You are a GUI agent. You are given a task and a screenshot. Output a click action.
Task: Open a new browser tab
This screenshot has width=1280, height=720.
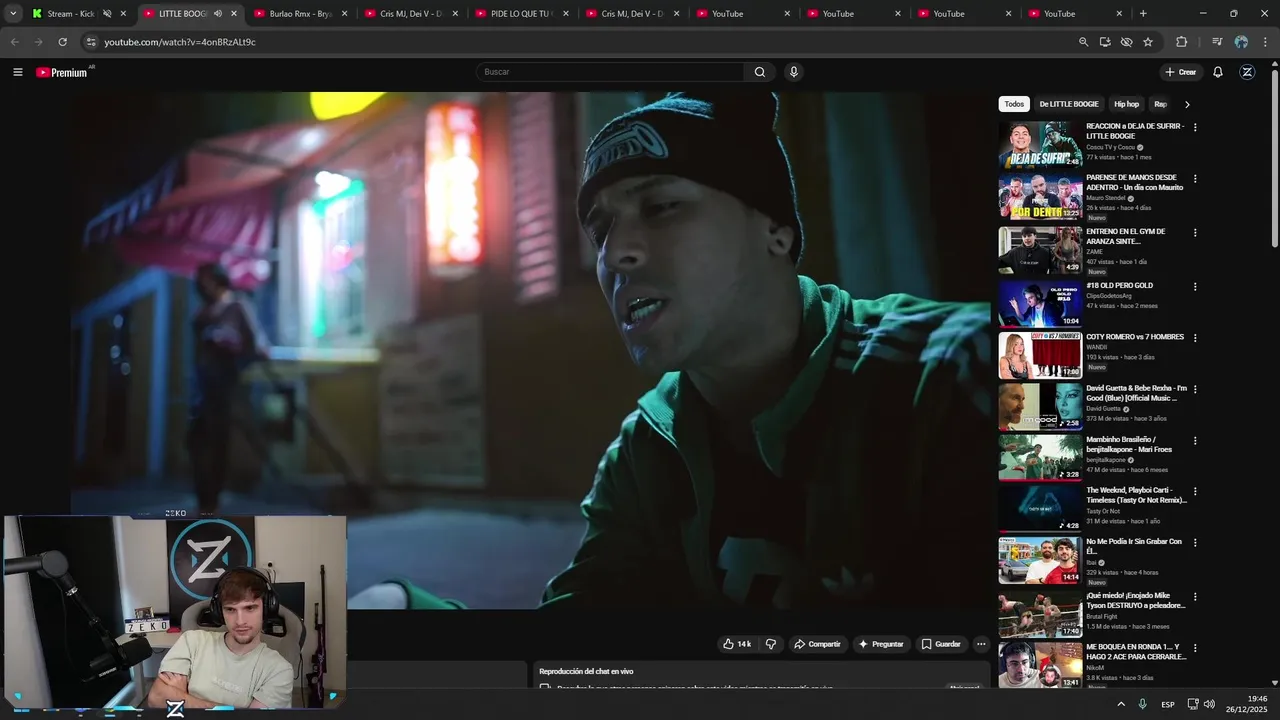[1143, 14]
